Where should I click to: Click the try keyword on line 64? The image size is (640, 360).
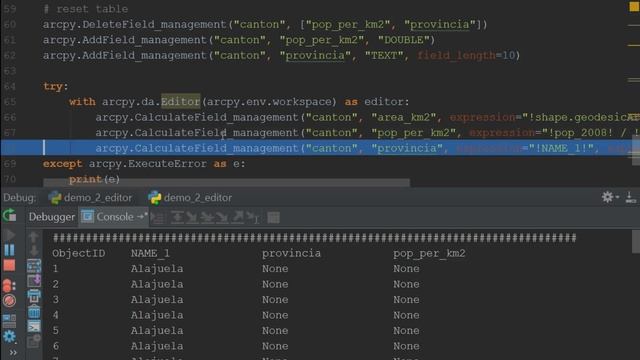click(x=53, y=86)
